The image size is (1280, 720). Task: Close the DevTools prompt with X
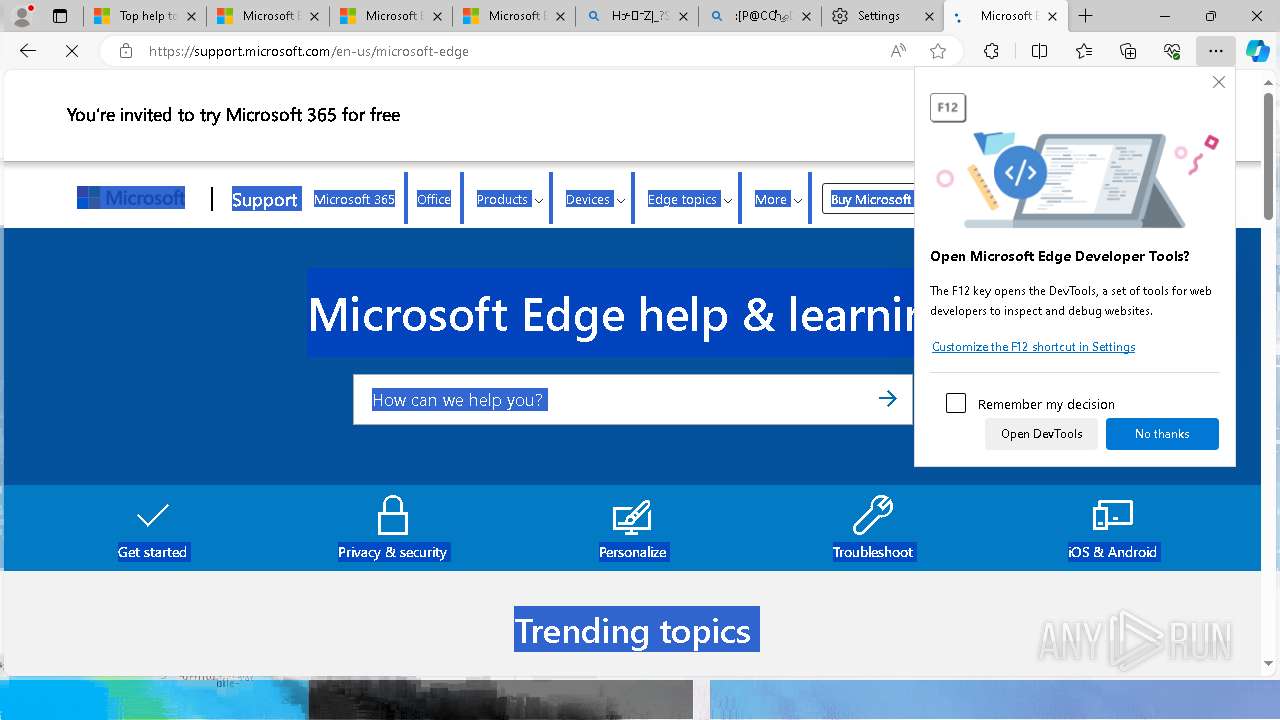[x=1218, y=82]
